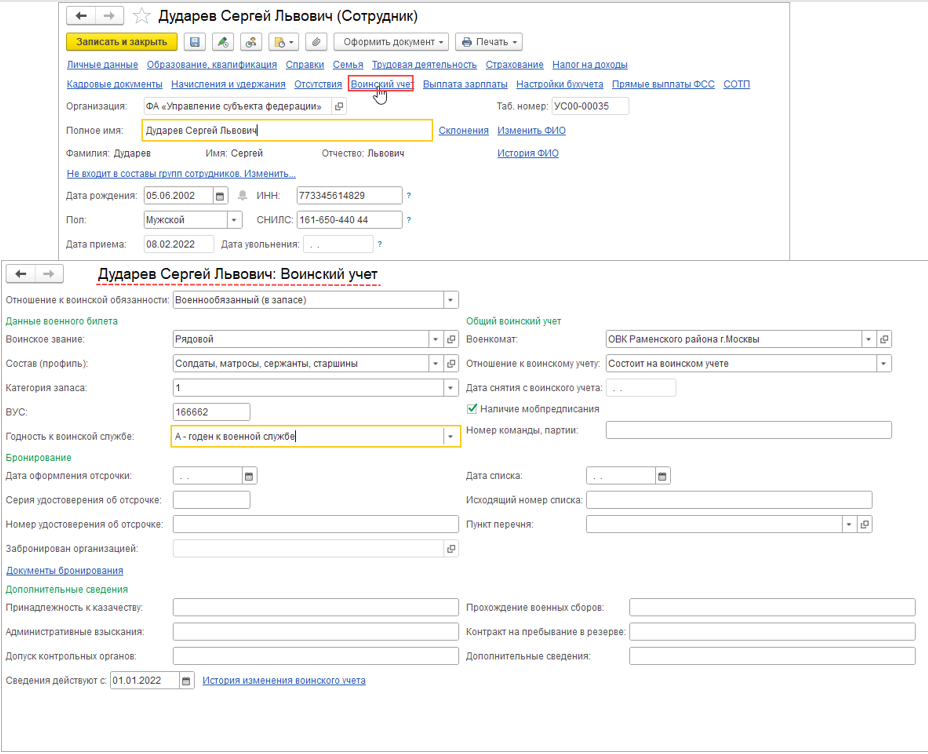928x754 pixels.
Task: Expand Отношение к воинской обязанности dropdown
Action: tap(450, 299)
